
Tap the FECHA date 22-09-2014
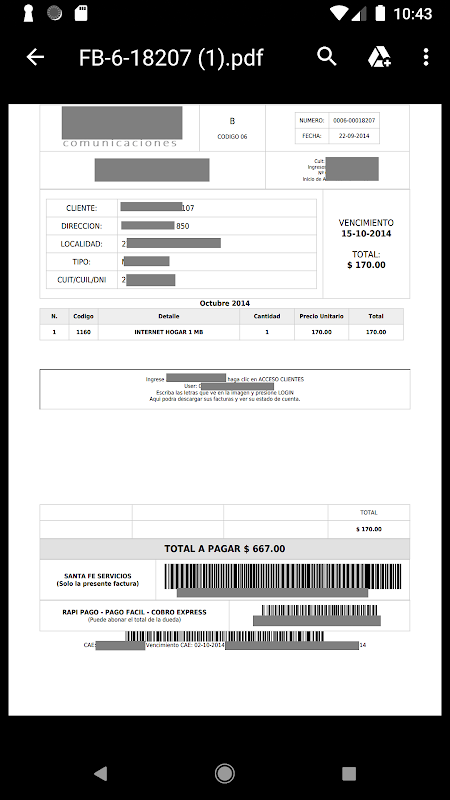[354, 136]
